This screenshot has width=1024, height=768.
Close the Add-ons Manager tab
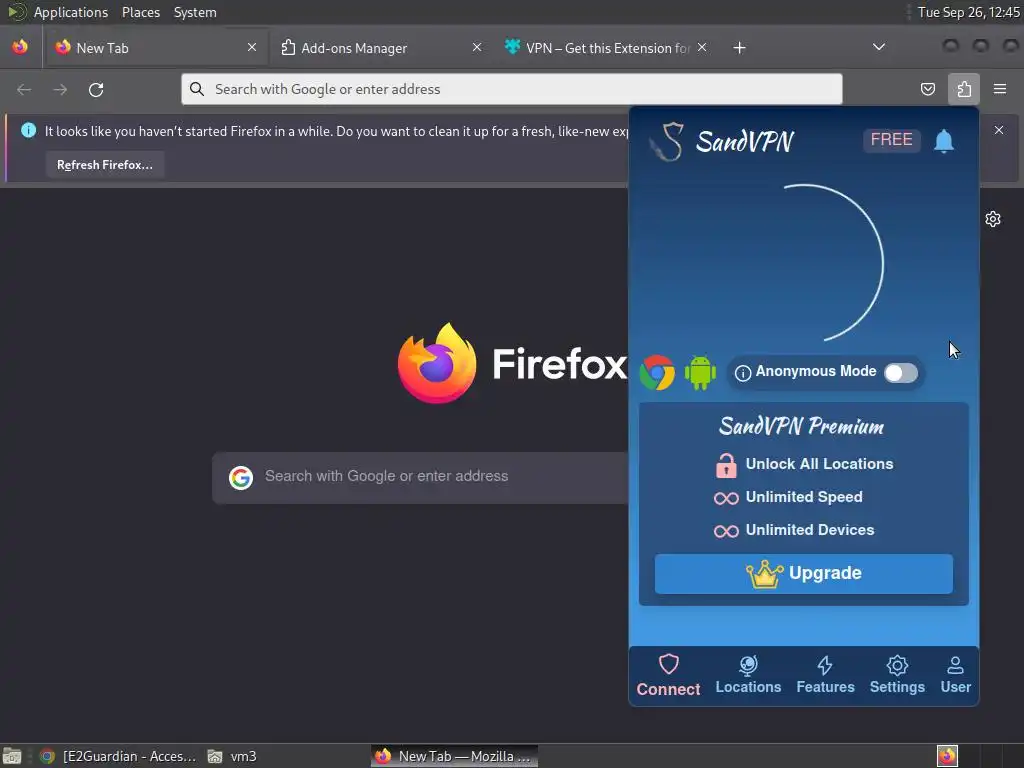point(477,47)
